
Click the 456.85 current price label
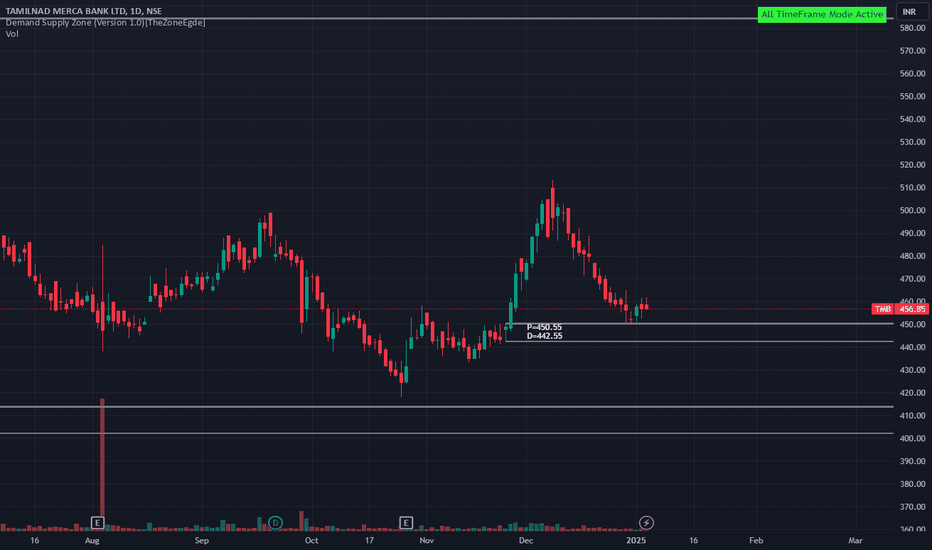pyautogui.click(x=912, y=309)
